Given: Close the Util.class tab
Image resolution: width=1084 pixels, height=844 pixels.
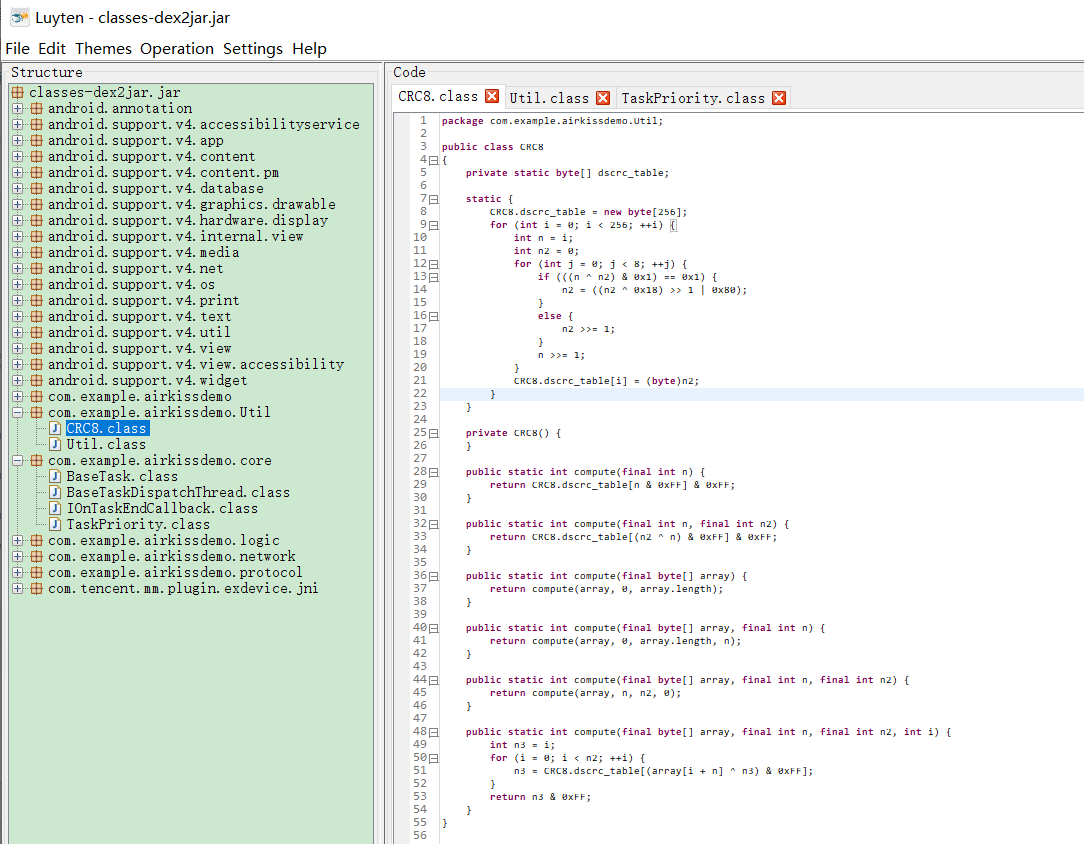Looking at the screenshot, I should tap(603, 97).
